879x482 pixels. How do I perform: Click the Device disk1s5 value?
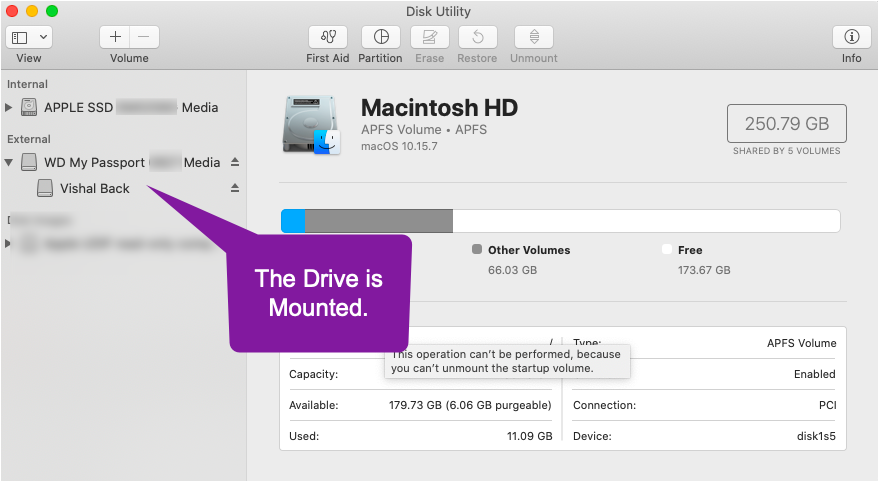[x=816, y=436]
